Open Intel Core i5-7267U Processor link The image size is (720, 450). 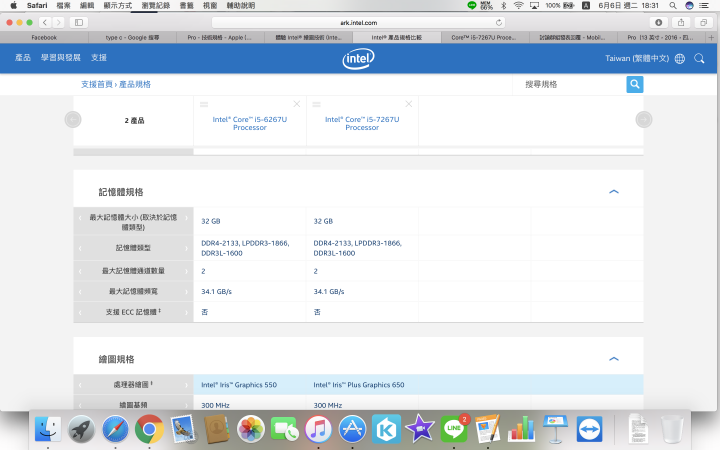pos(362,123)
